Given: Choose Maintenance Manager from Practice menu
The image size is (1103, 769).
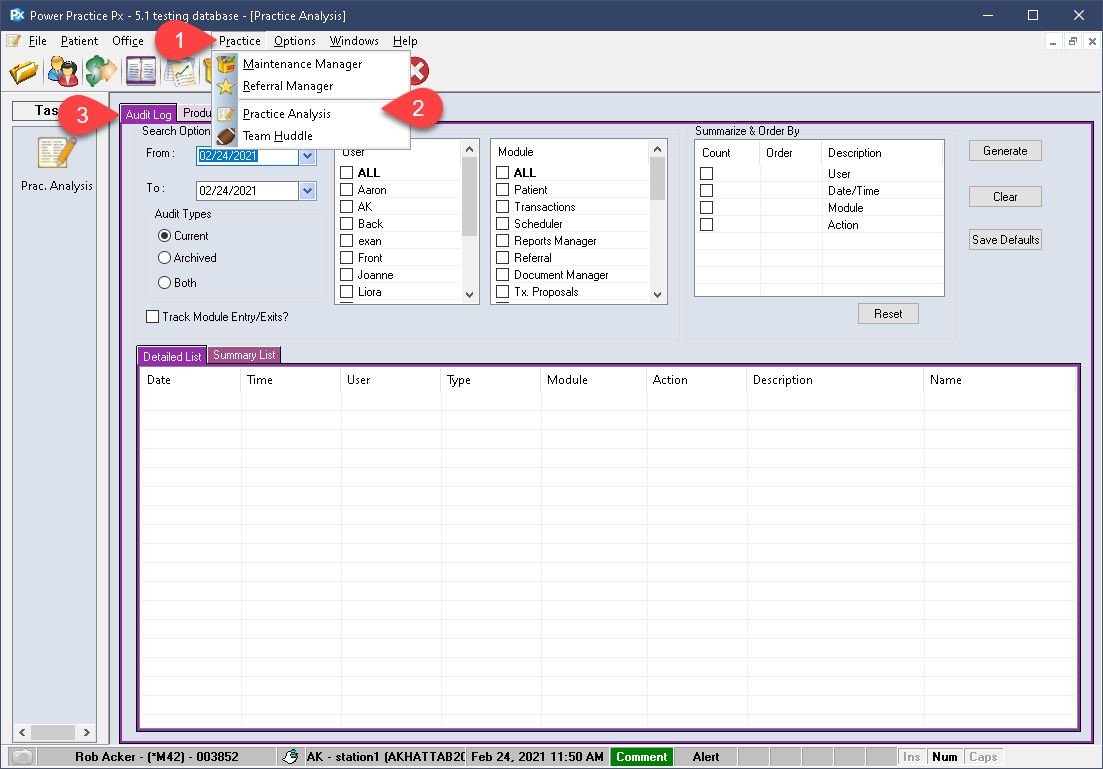Looking at the screenshot, I should pyautogui.click(x=302, y=64).
